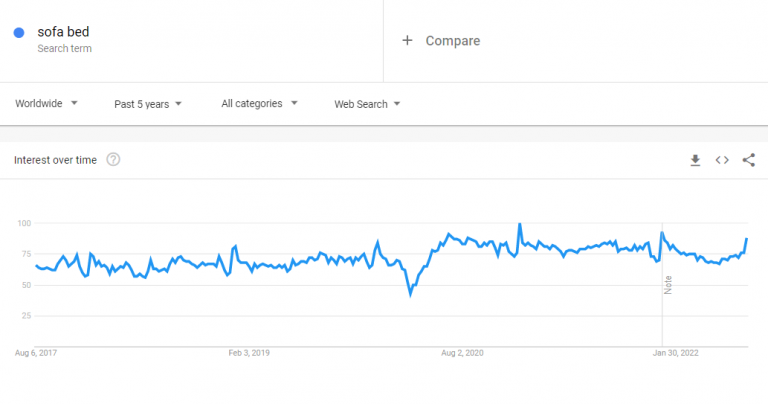
Task: Click the share icon
Action: [749, 160]
